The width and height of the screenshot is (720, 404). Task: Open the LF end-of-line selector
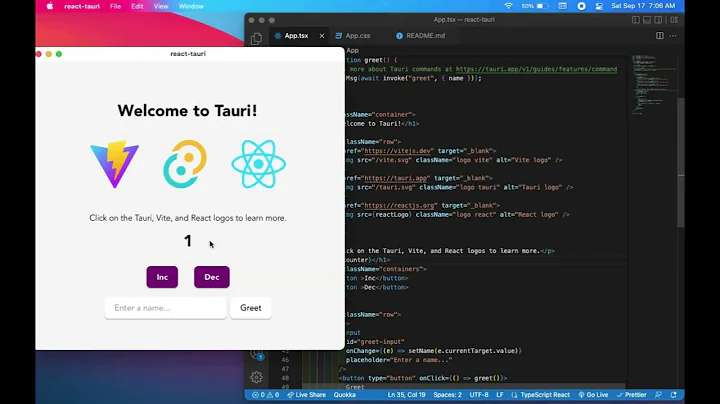pos(500,395)
